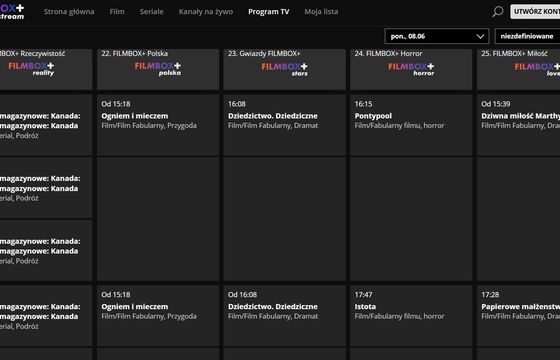Screen dimensions: 560x360
Task: Click the UTWÓRZ KONTO button
Action: [535, 11]
